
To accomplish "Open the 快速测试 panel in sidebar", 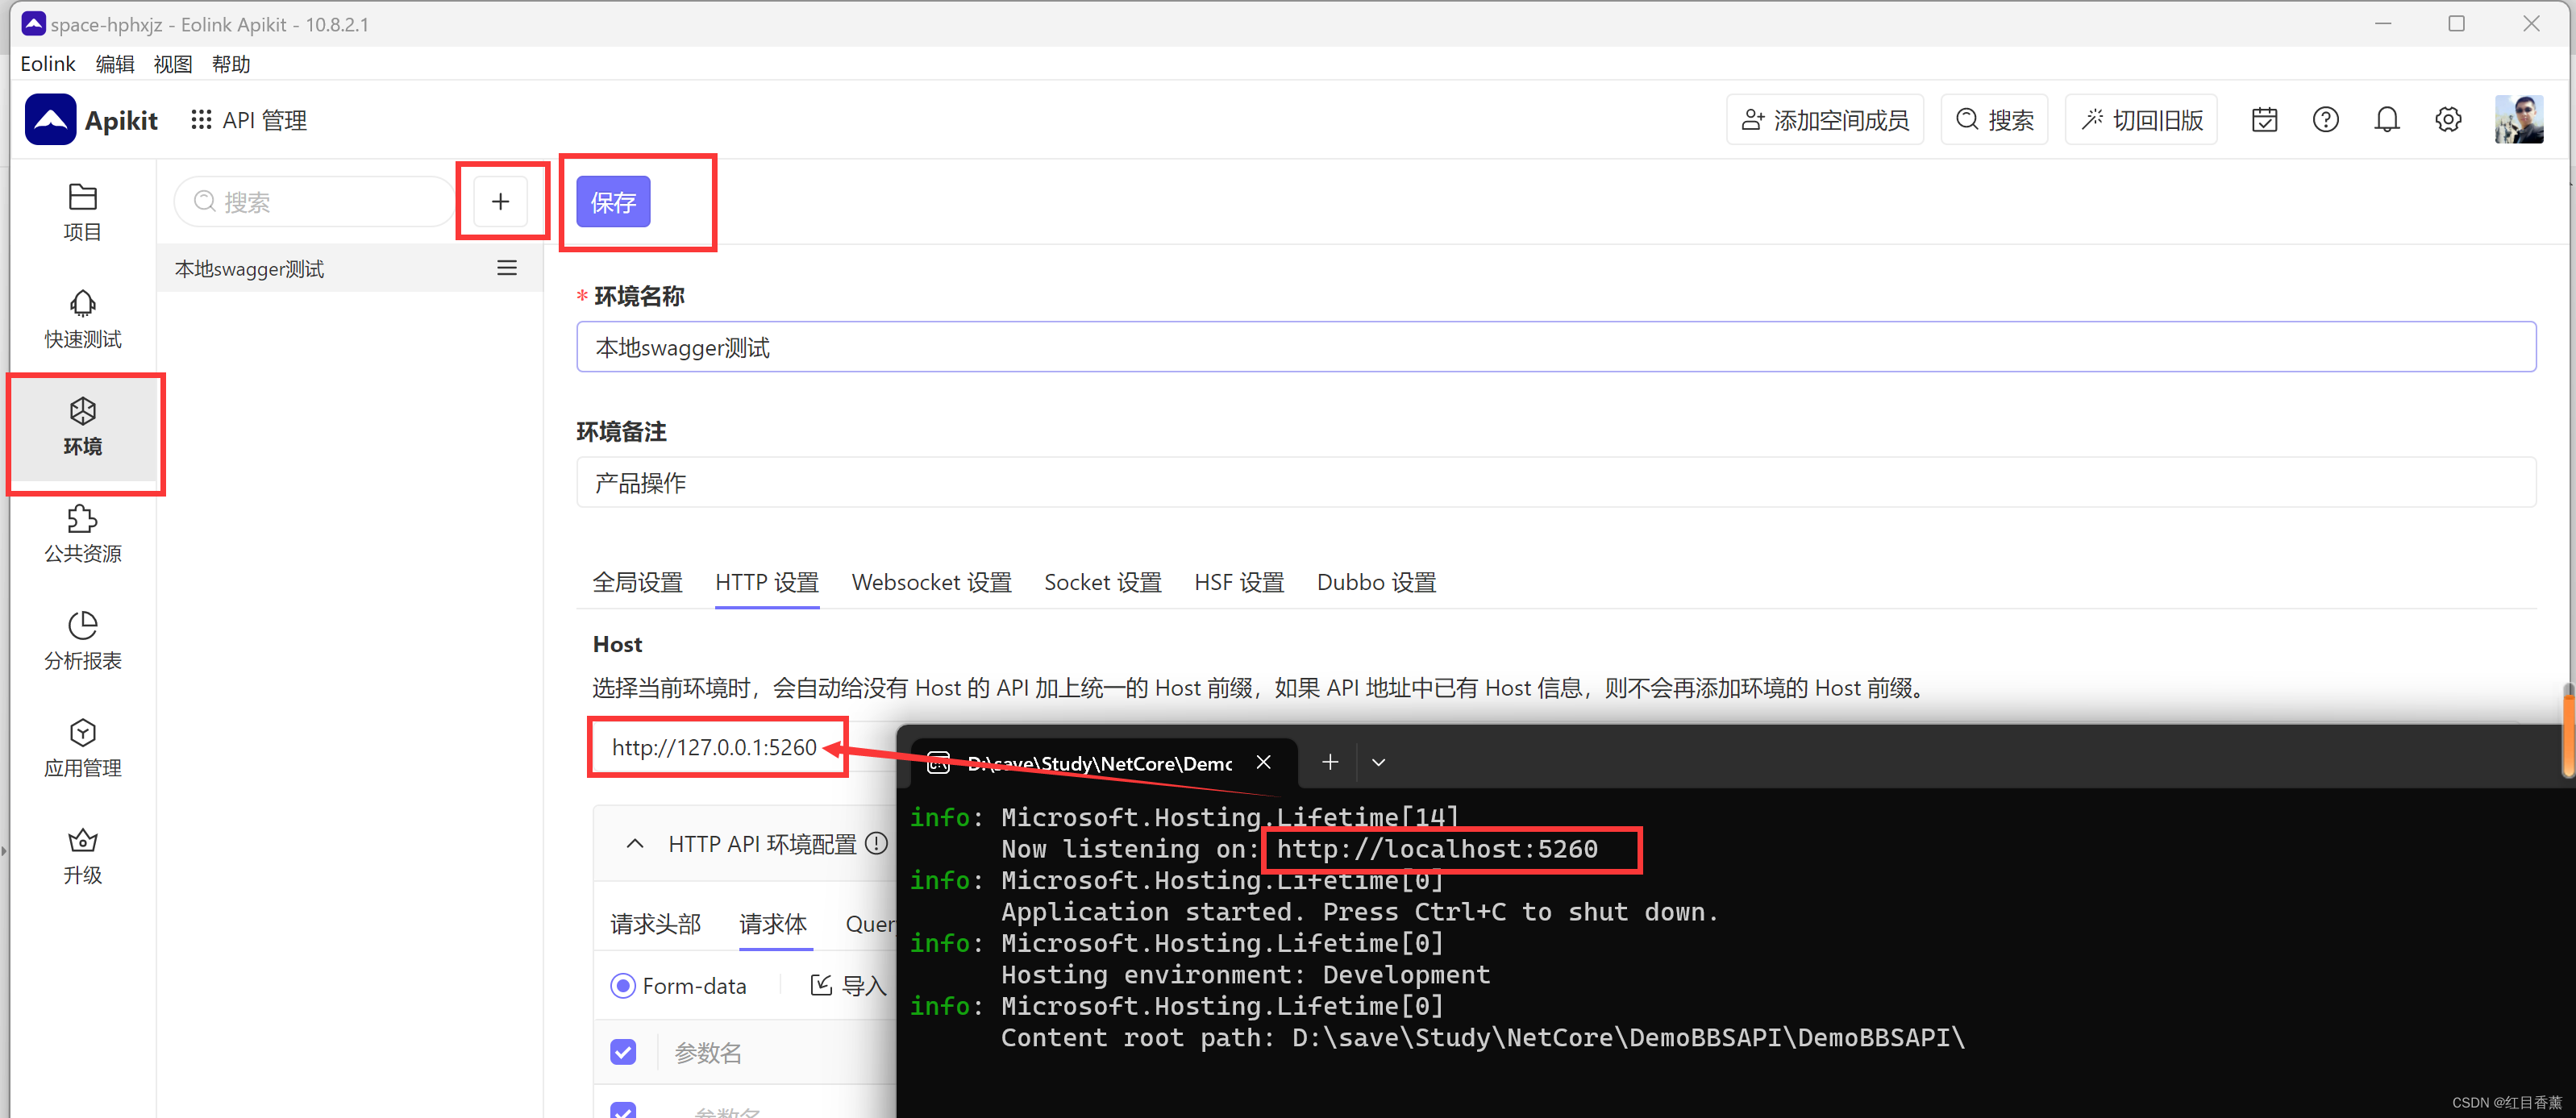I will [x=82, y=318].
